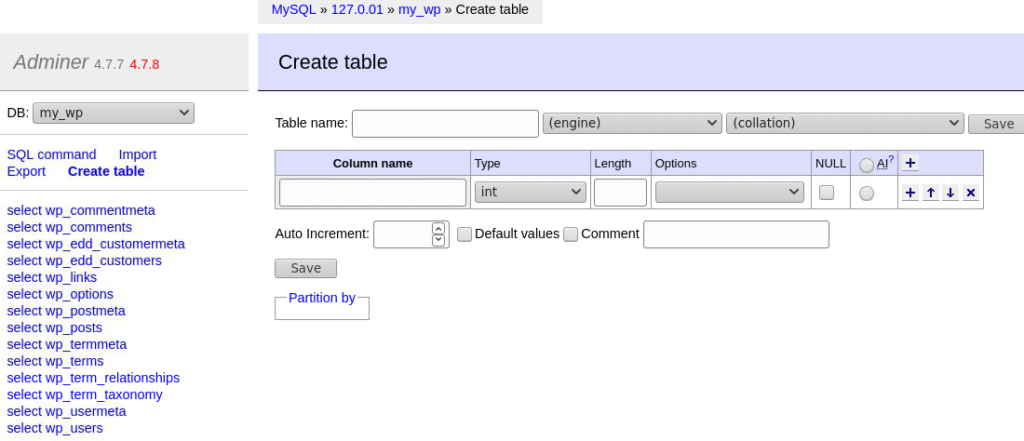This screenshot has height=441, width=1024.
Task: Click the AI help question mark
Action: (891, 159)
